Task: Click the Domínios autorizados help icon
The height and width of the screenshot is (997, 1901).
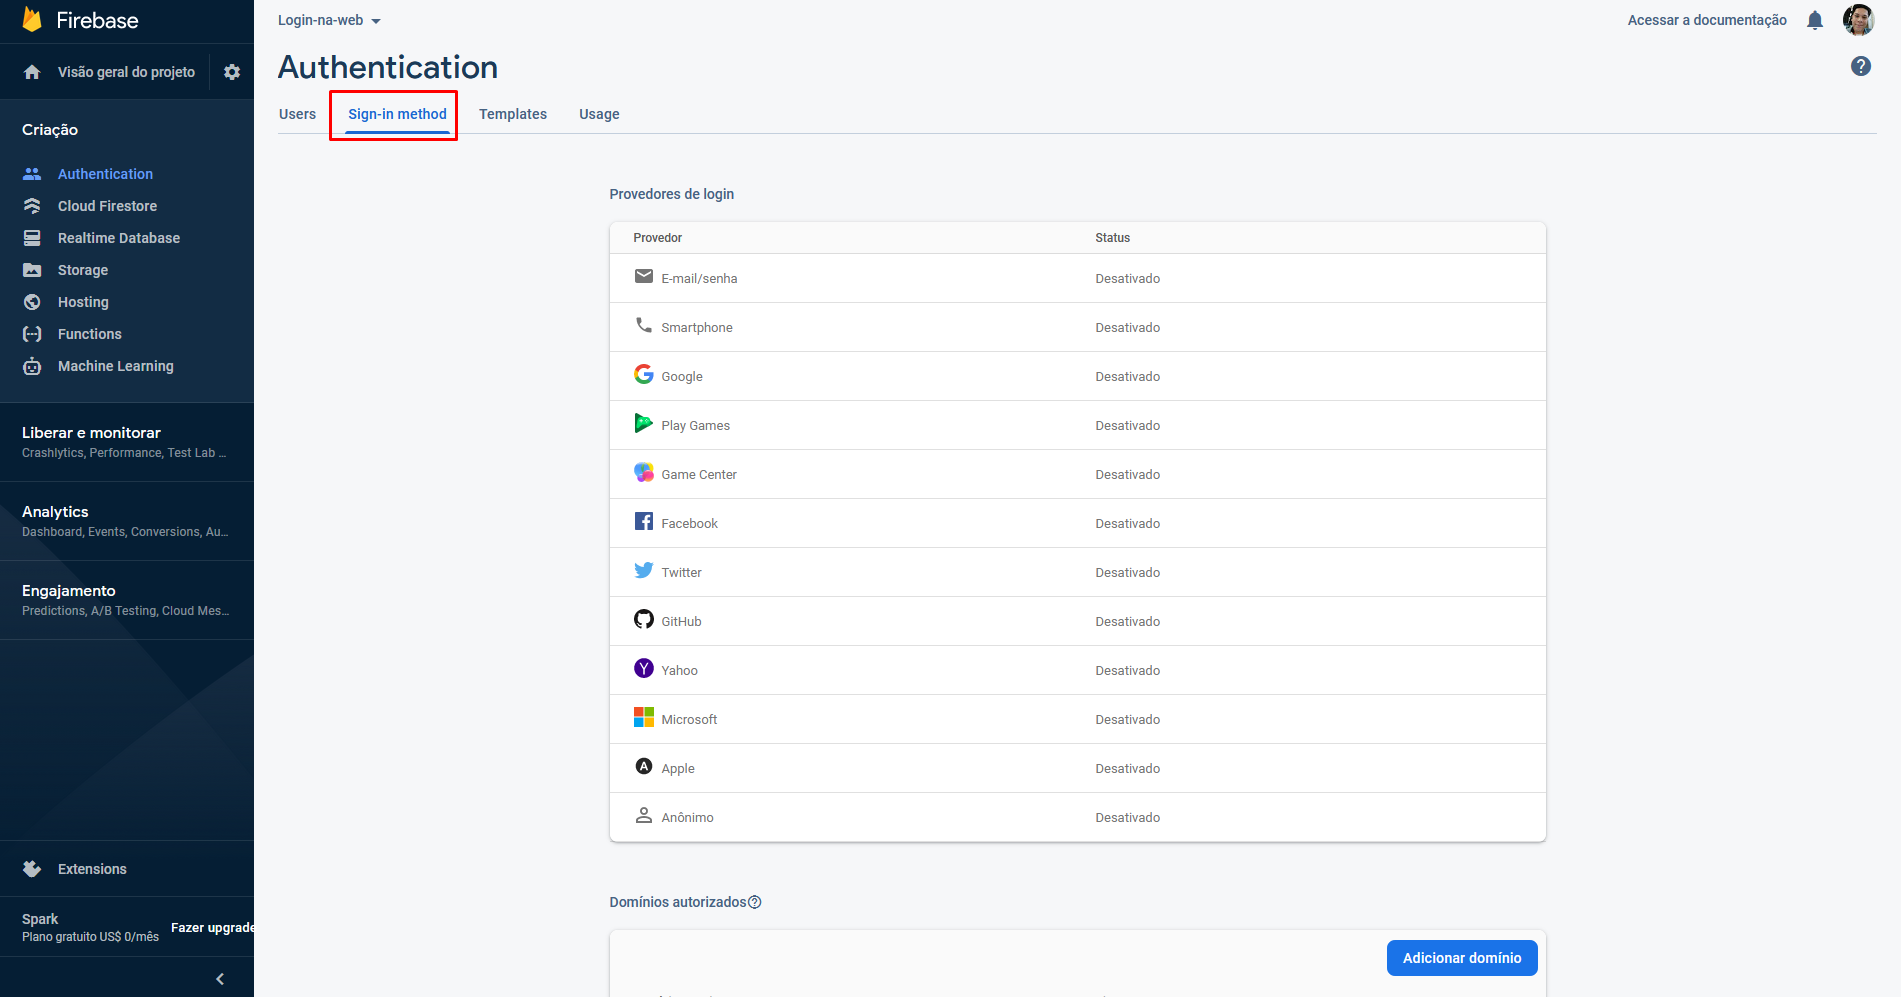Action: pyautogui.click(x=755, y=902)
